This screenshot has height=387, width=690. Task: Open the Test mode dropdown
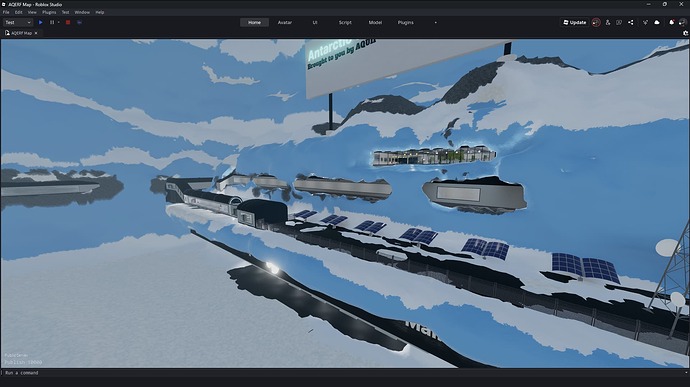pyautogui.click(x=18, y=22)
